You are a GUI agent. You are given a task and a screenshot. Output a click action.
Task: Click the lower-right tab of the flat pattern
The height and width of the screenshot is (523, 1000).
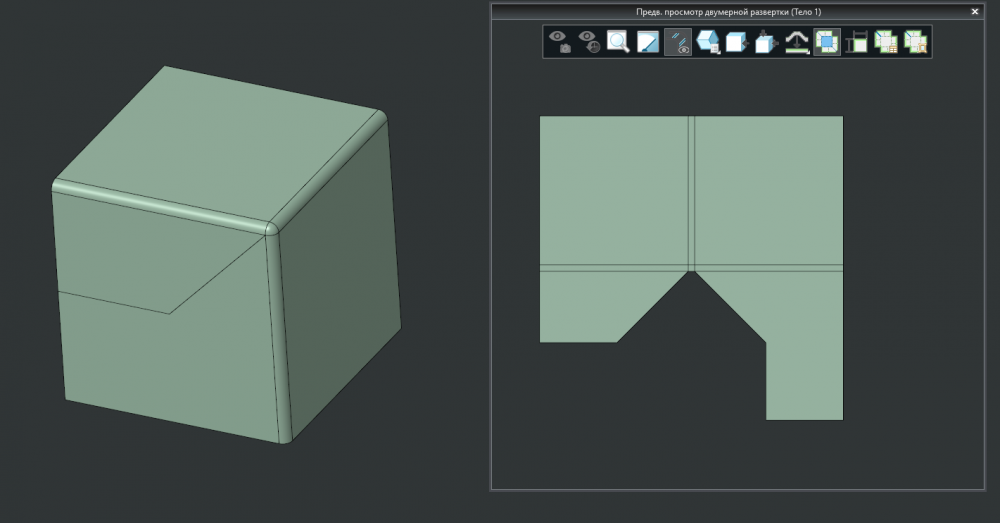pyautogui.click(x=804, y=380)
